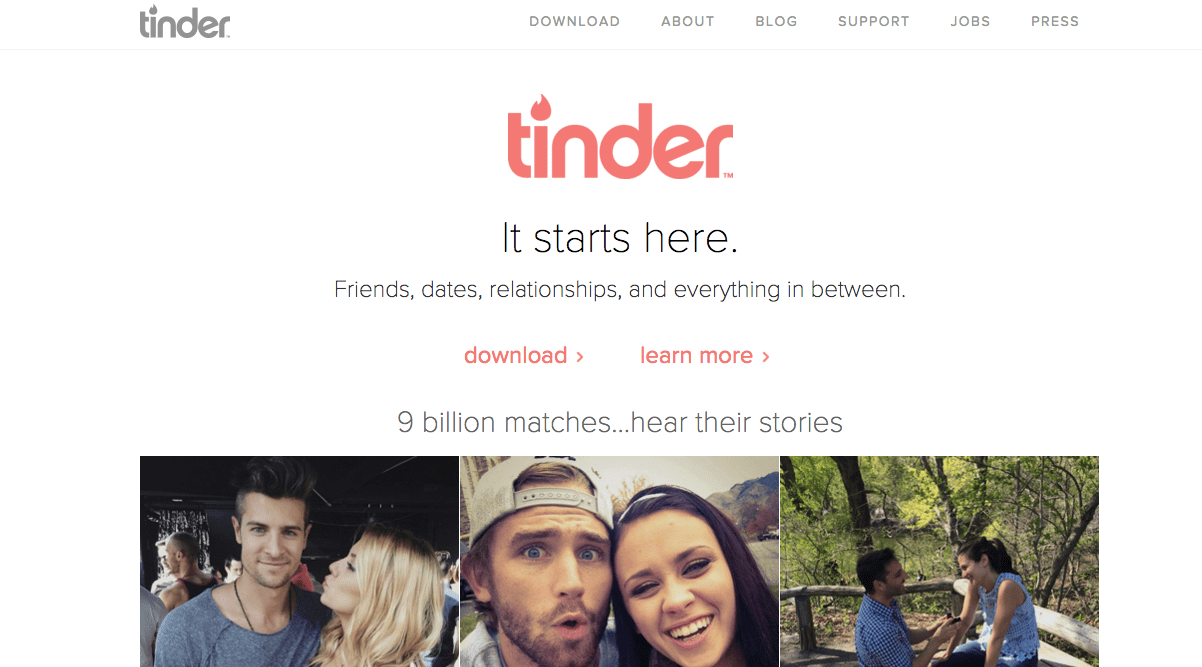Click the "It starts here." headline
This screenshot has width=1202, height=667.
coord(620,239)
